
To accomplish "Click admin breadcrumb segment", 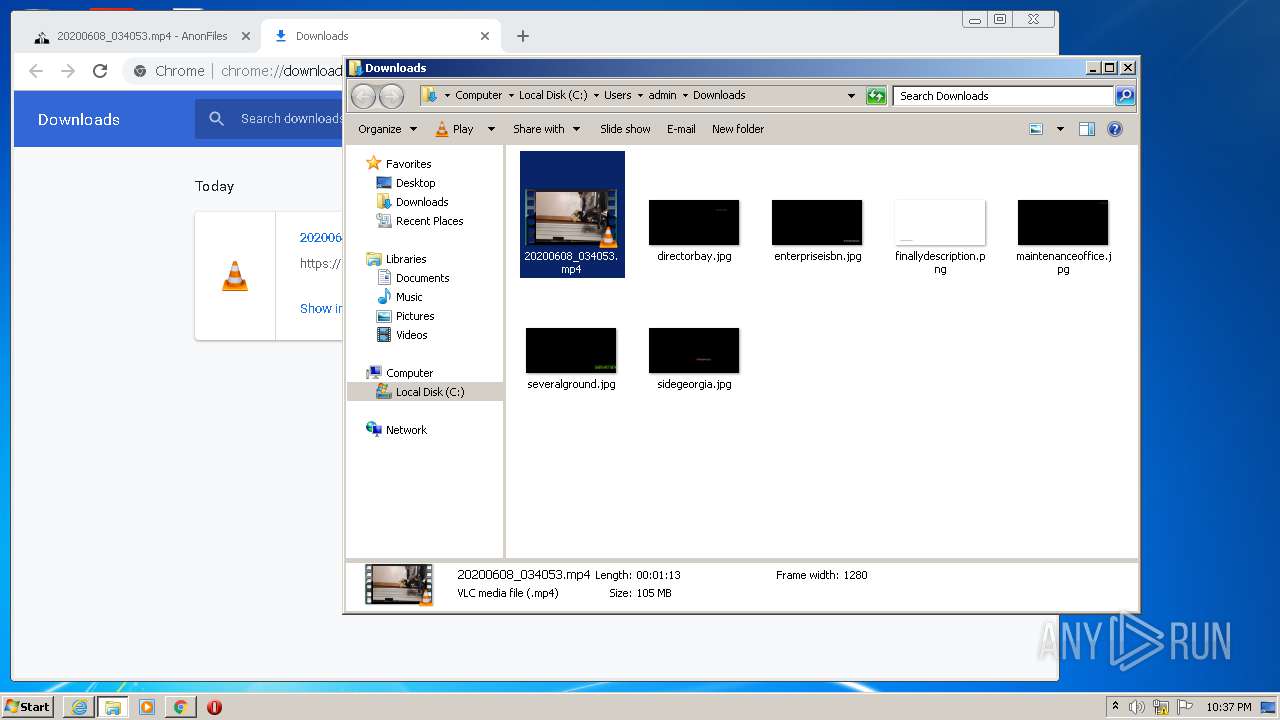I will pos(662,96).
